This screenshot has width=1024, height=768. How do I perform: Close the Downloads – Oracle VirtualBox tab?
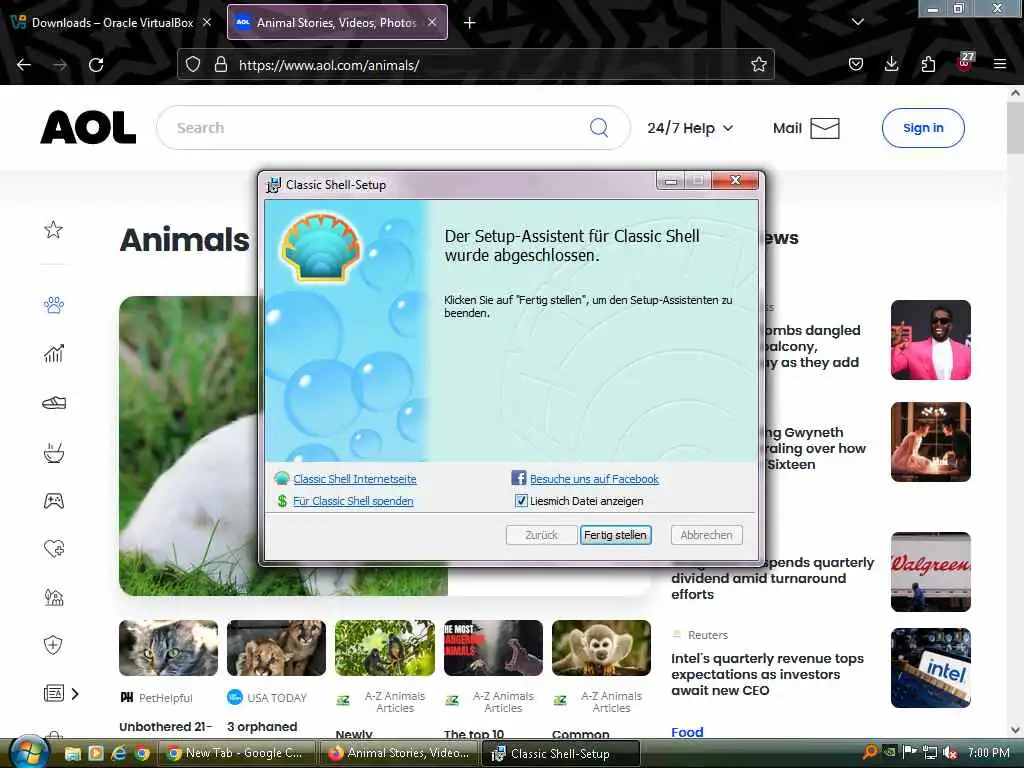207,22
